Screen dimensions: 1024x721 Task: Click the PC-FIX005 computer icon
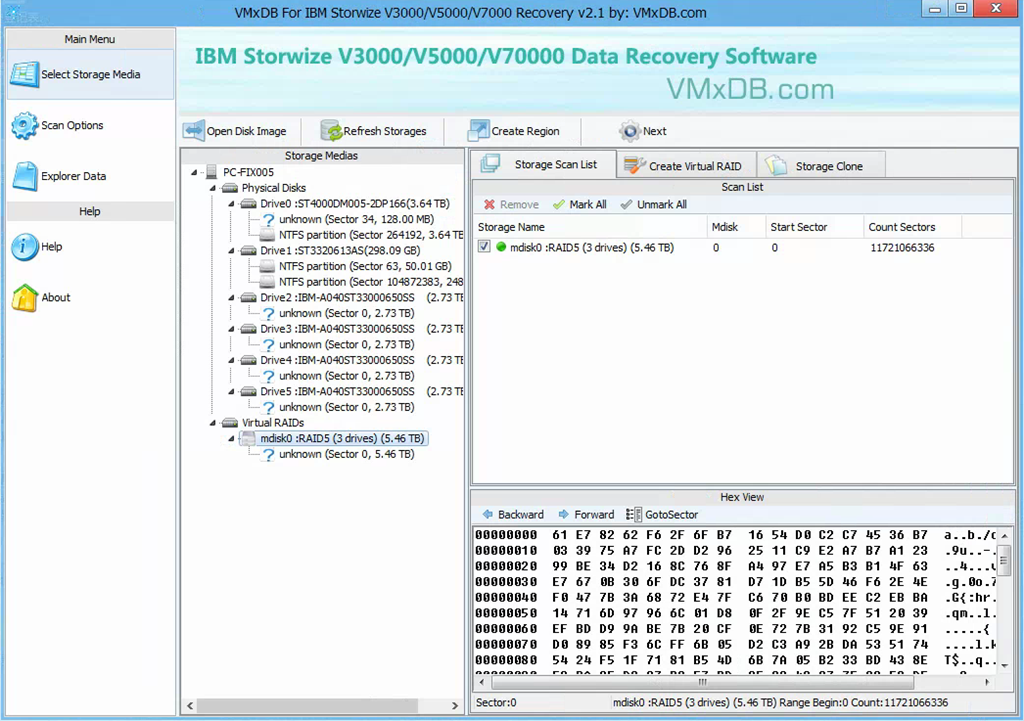click(x=212, y=172)
